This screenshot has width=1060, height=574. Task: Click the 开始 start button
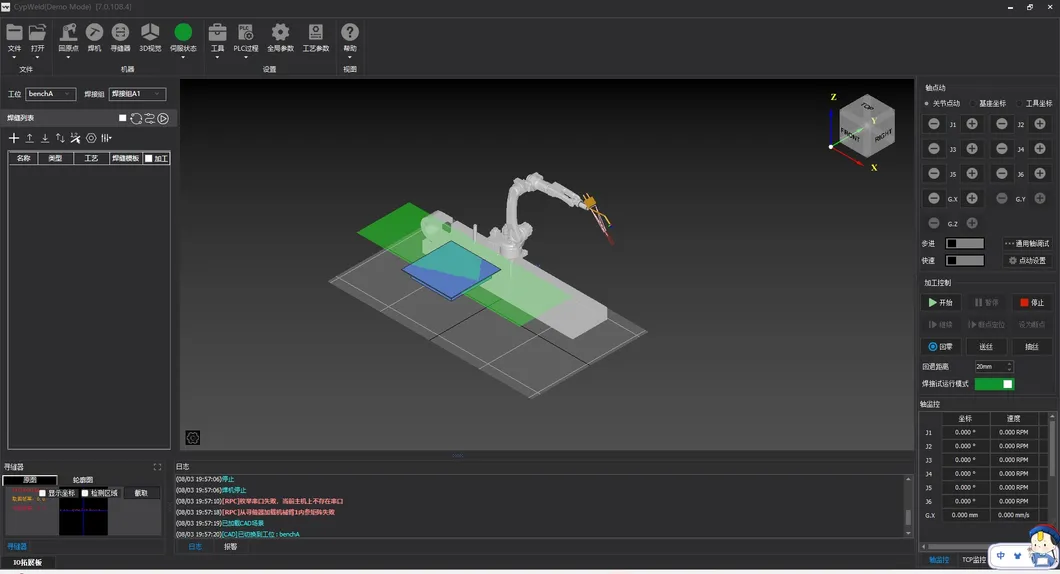click(940, 302)
